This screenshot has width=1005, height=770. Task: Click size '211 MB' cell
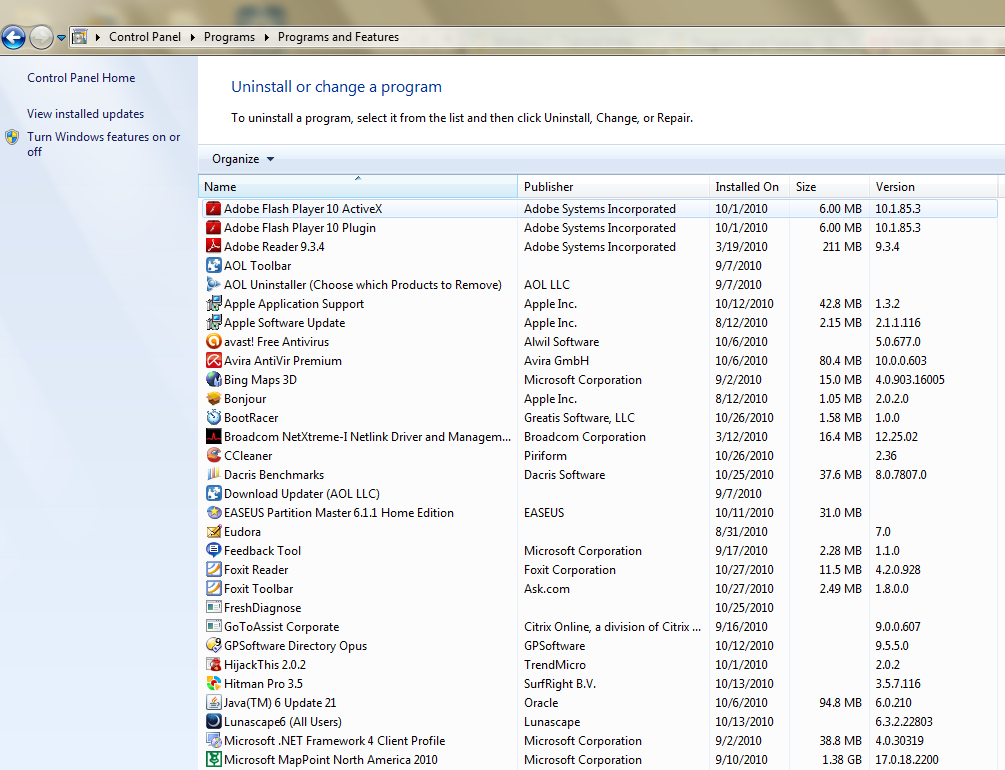[x=842, y=247]
